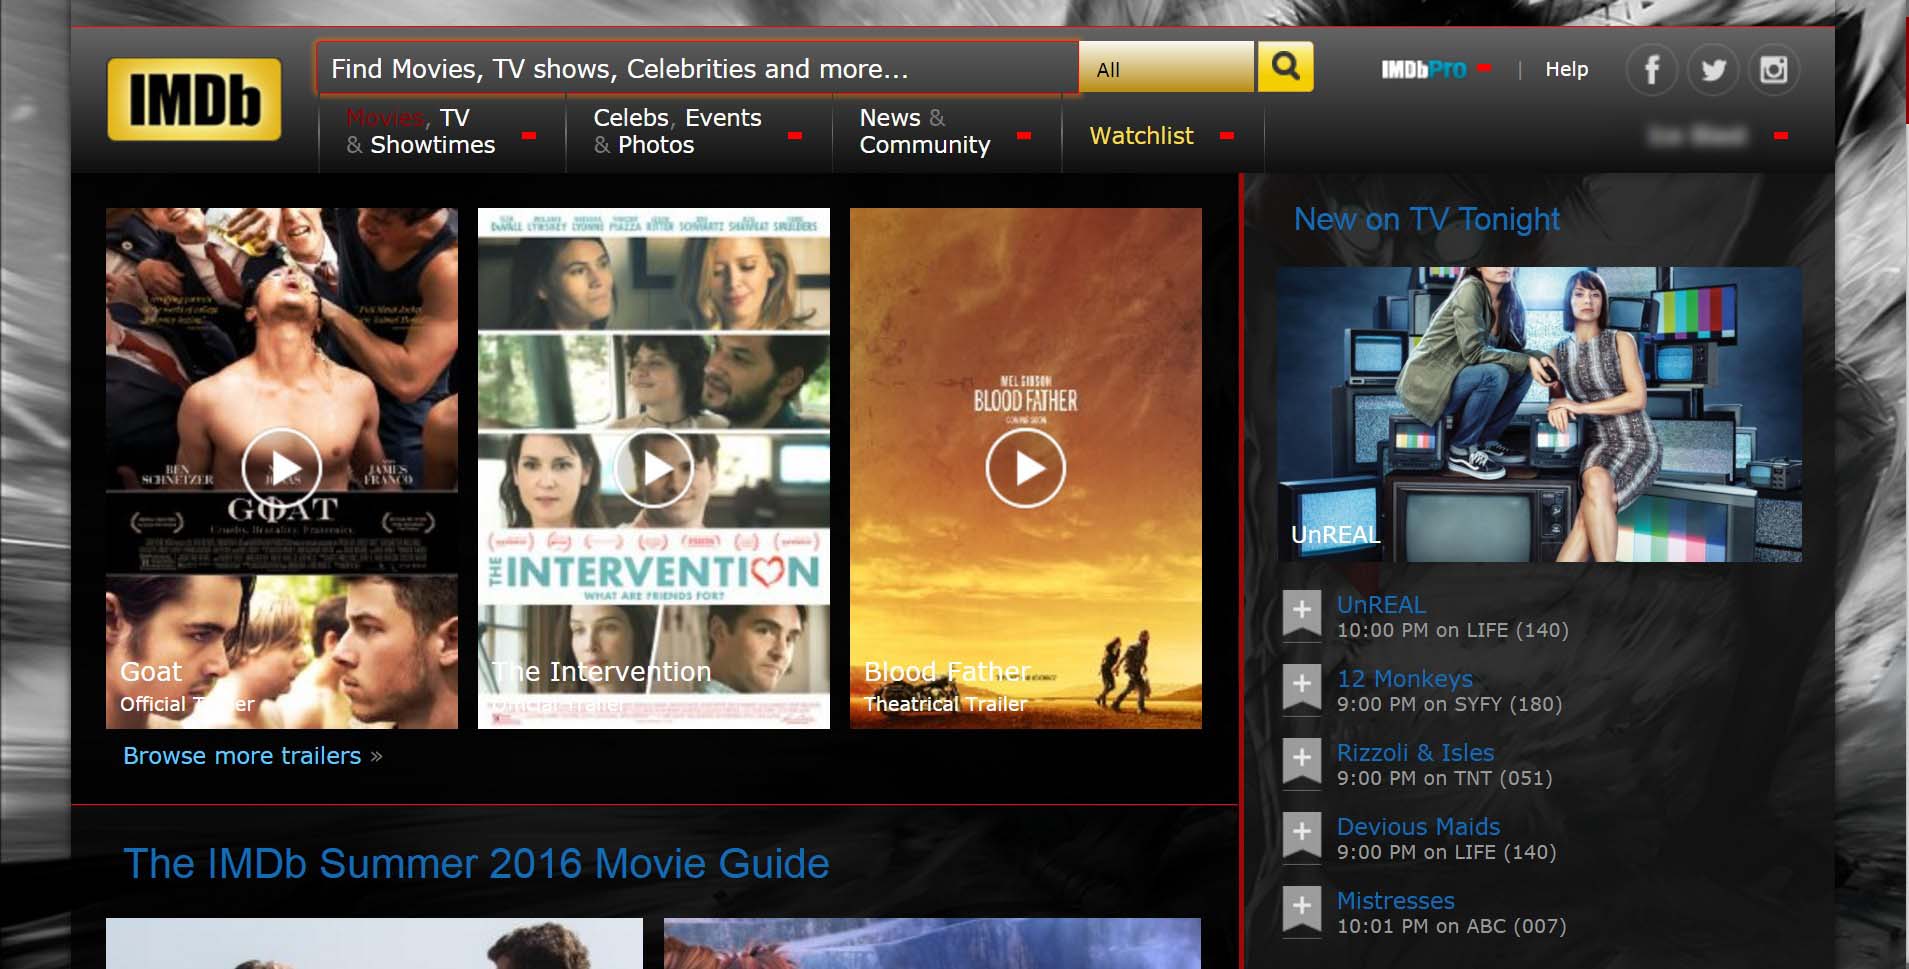The image size is (1909, 969).
Task: Expand the Movies, TV & Showtimes menu
Action: tap(529, 135)
